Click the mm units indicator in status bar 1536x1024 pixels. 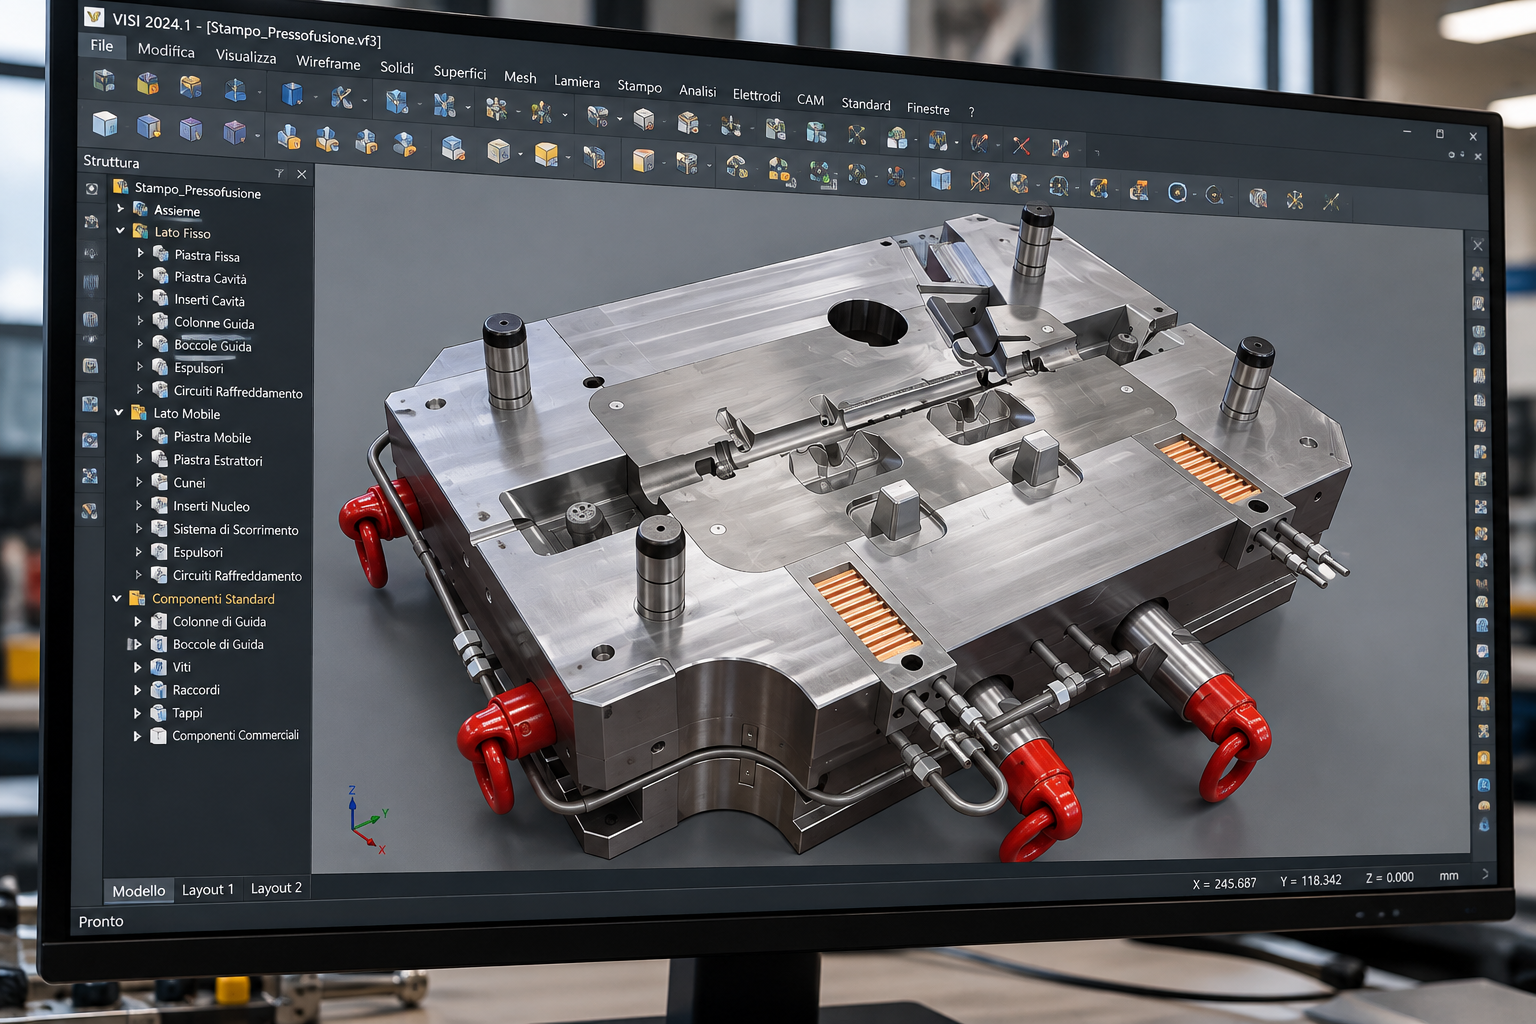(x=1449, y=876)
